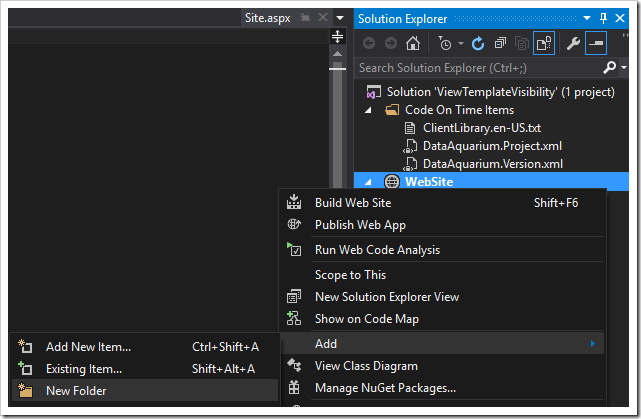Click the search magnifier icon
Screen dimensions: 641x419
(x=610, y=67)
